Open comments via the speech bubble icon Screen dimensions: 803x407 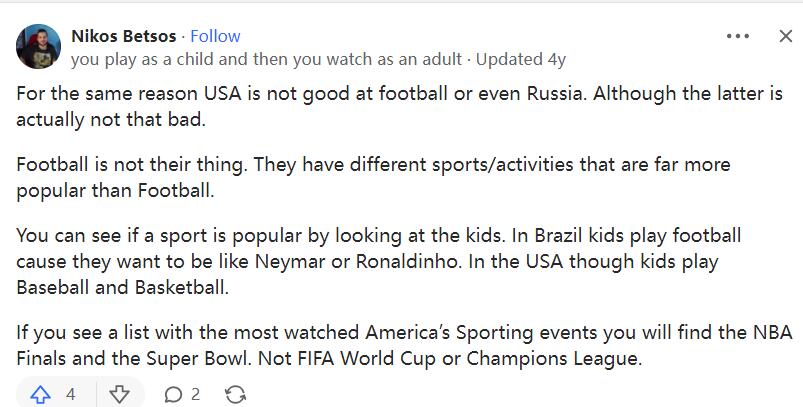[173, 394]
